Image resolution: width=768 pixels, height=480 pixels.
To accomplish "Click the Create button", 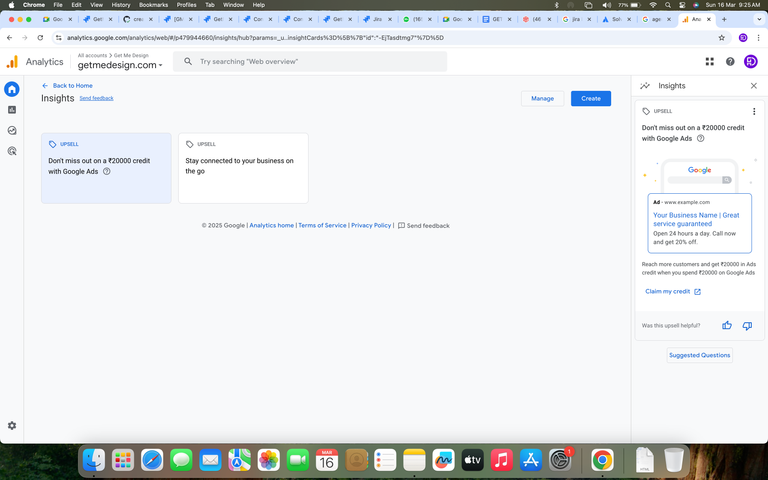I will coord(591,98).
